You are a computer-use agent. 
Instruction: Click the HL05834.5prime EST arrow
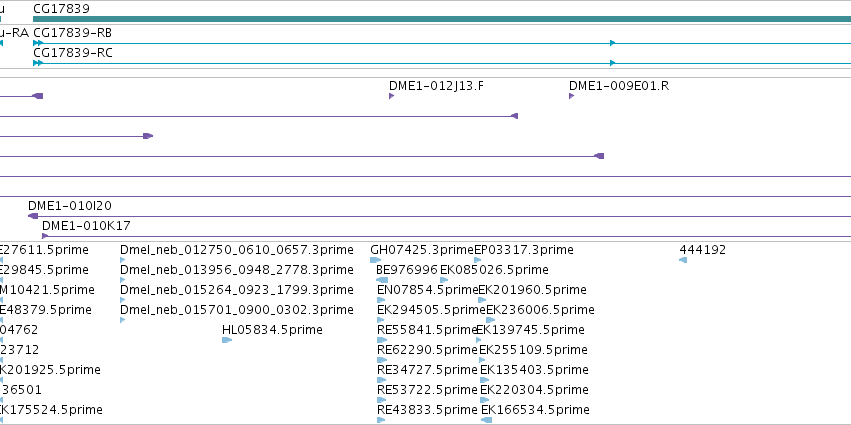point(227,340)
